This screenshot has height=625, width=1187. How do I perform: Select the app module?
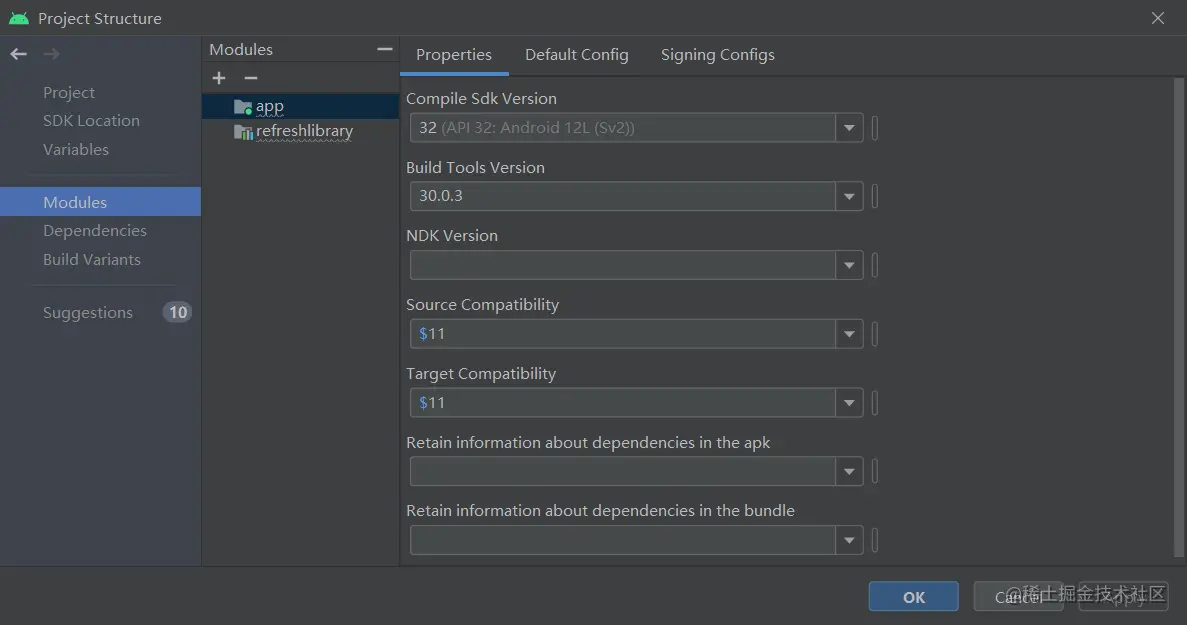click(270, 106)
